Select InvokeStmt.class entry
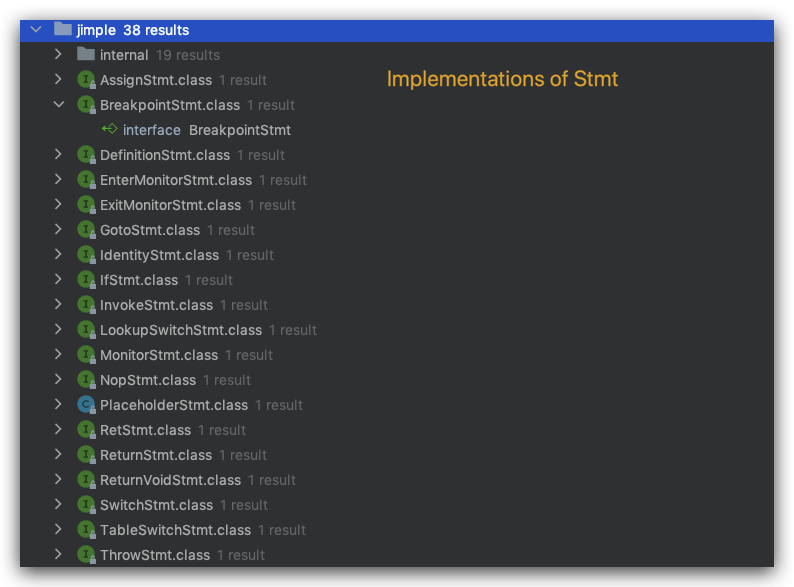 point(156,305)
